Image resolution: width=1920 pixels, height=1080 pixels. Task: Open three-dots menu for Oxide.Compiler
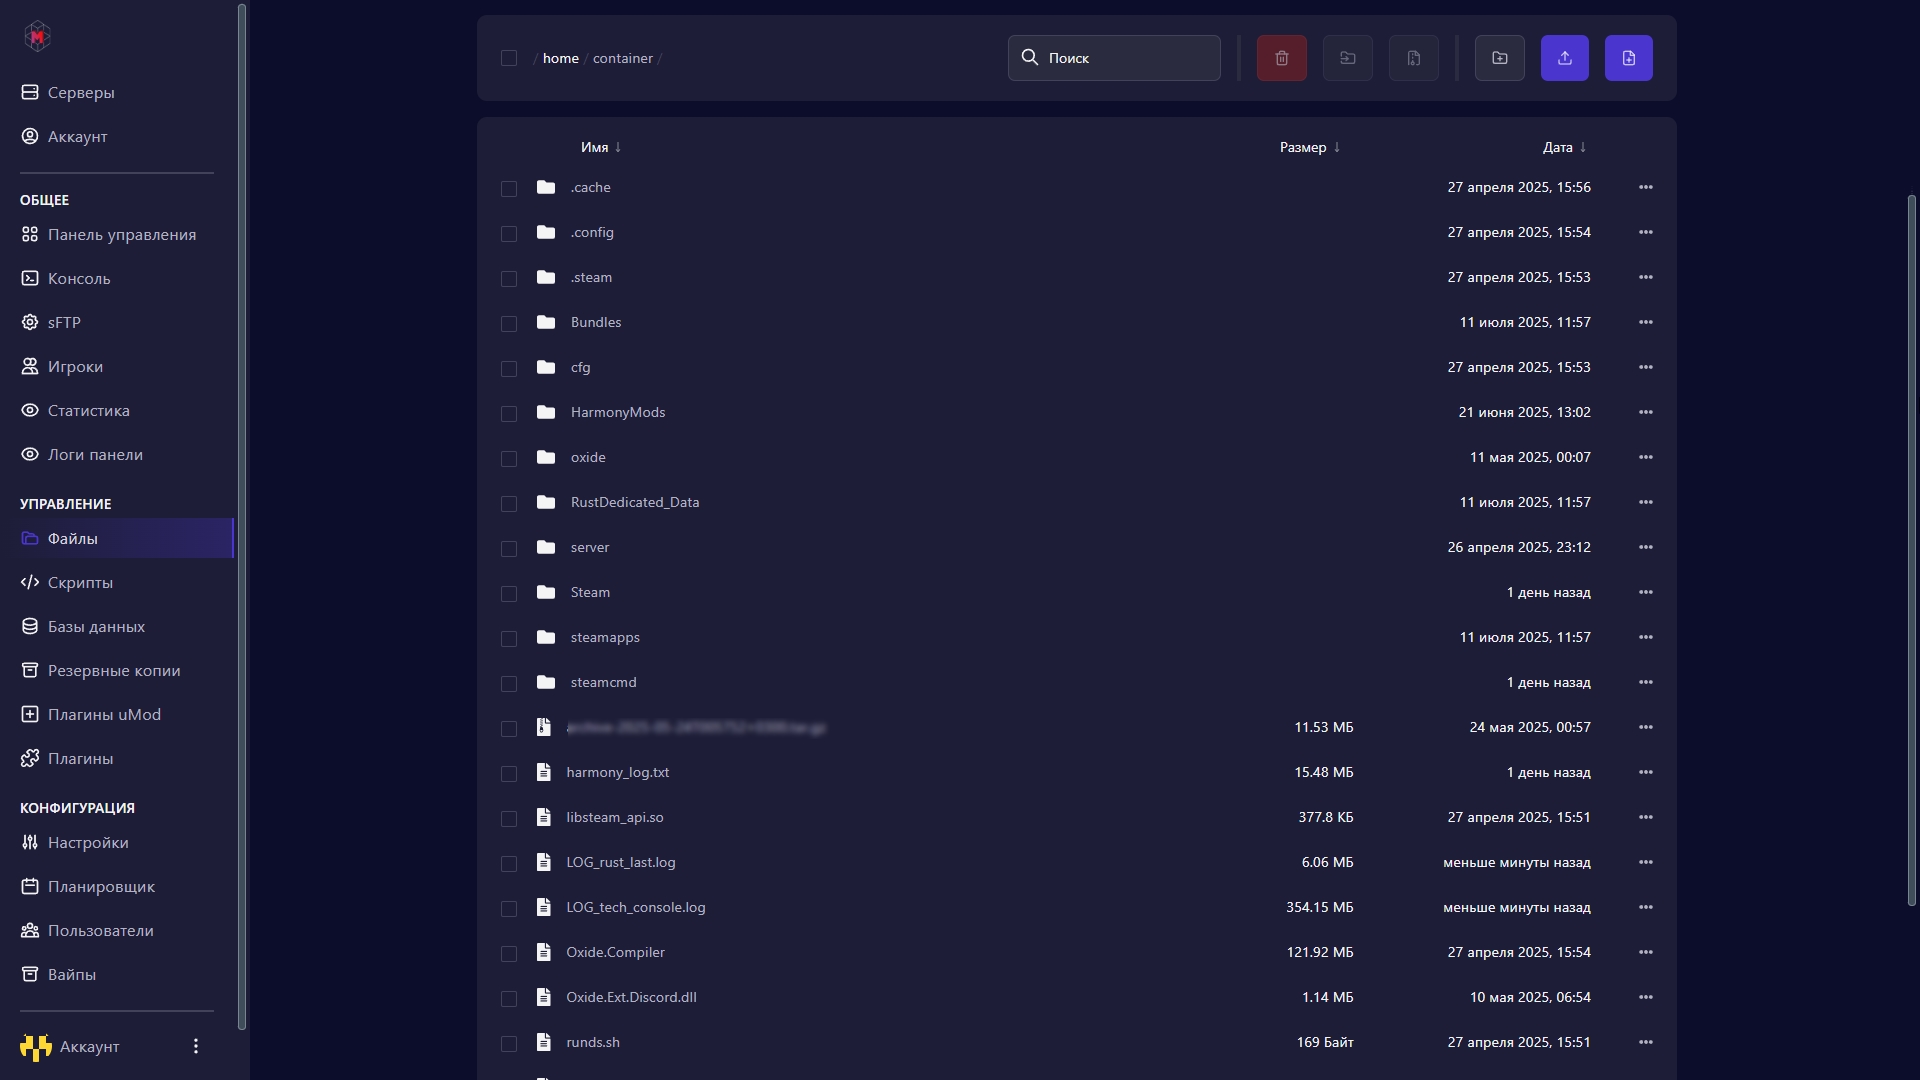click(1645, 952)
